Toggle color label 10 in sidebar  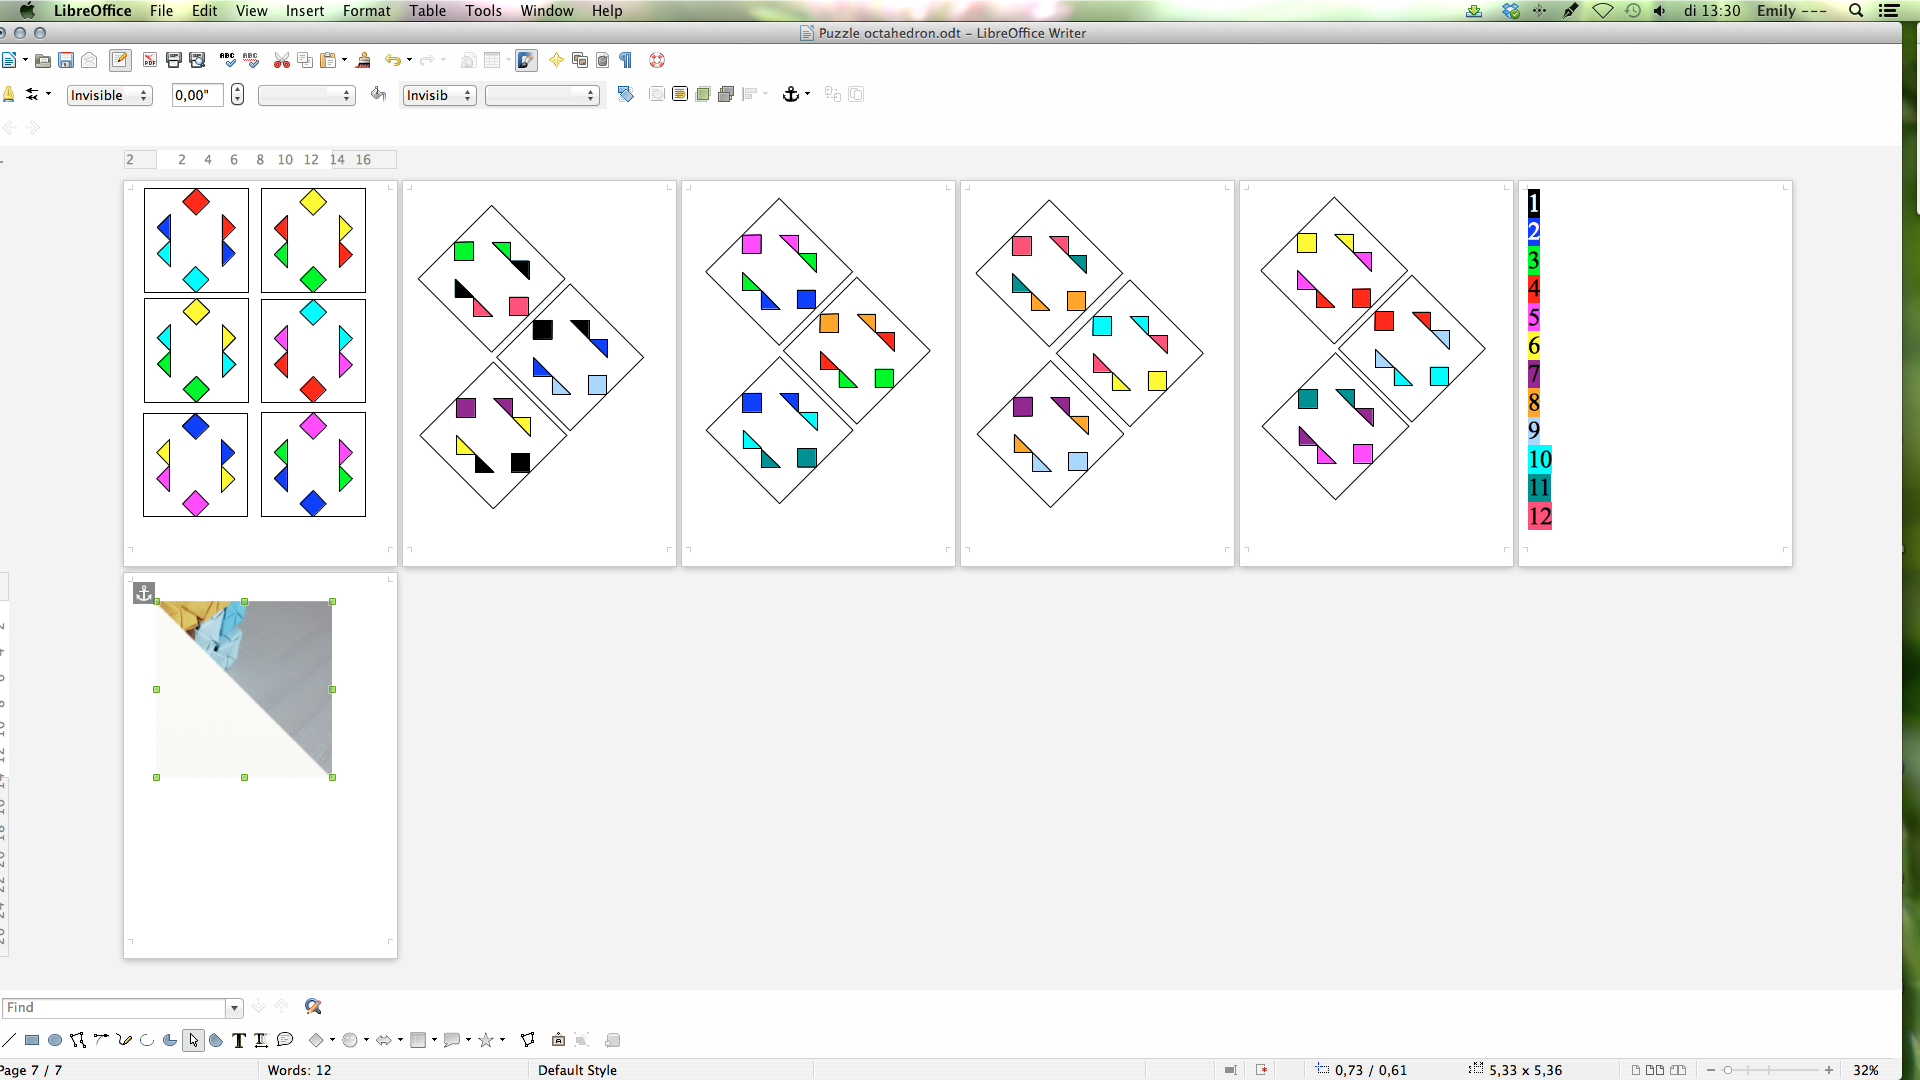(x=1539, y=458)
